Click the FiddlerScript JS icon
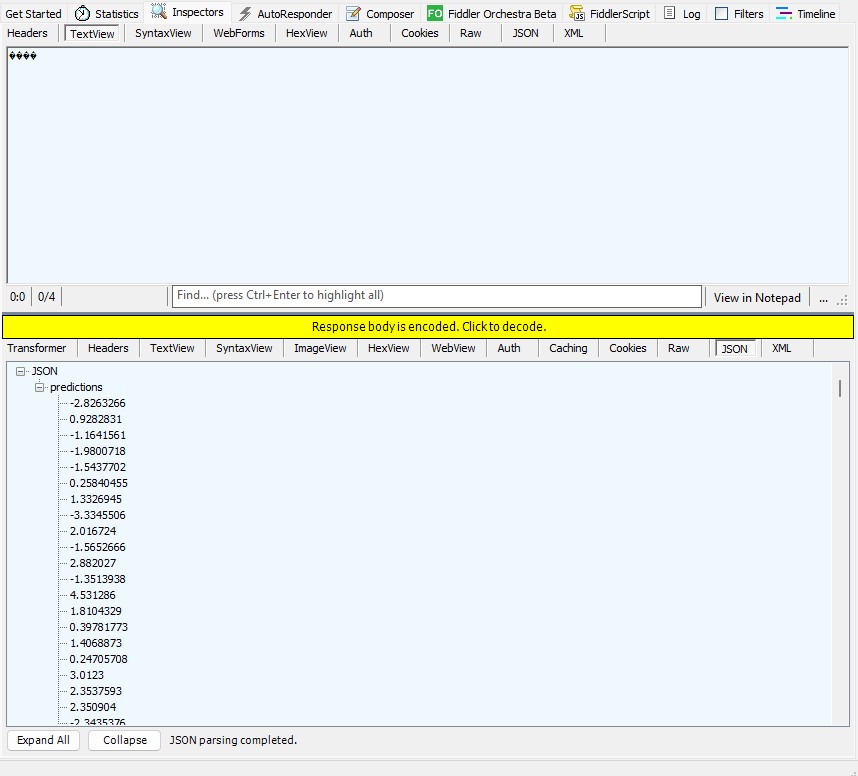The height and width of the screenshot is (776, 858). [x=577, y=14]
